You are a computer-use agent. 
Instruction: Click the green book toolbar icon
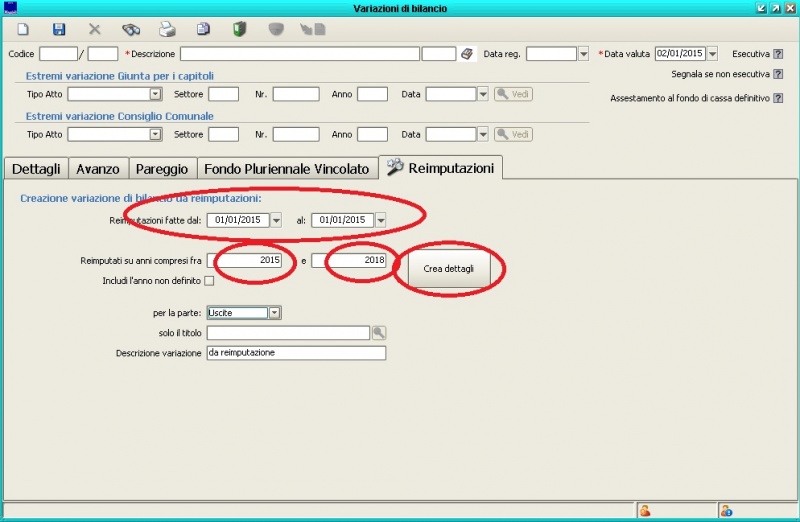pyautogui.click(x=239, y=30)
